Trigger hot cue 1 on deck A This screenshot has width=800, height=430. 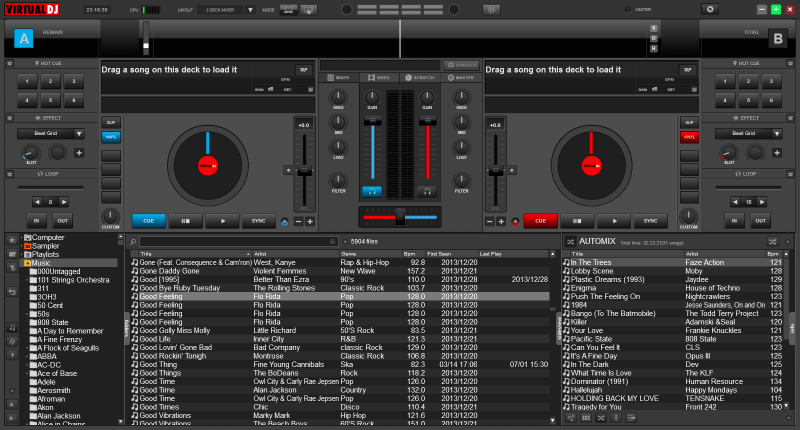[27, 81]
